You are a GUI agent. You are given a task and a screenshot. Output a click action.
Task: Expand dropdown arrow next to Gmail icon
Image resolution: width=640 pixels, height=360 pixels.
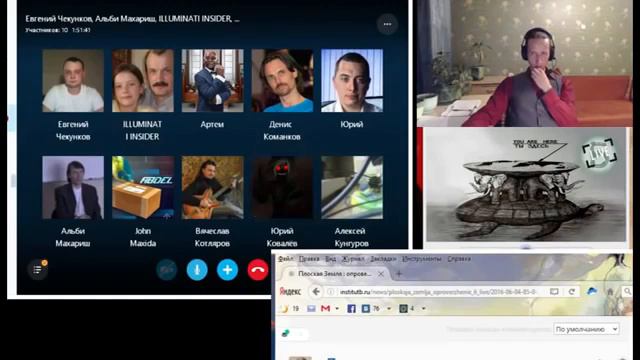pyautogui.click(x=337, y=309)
